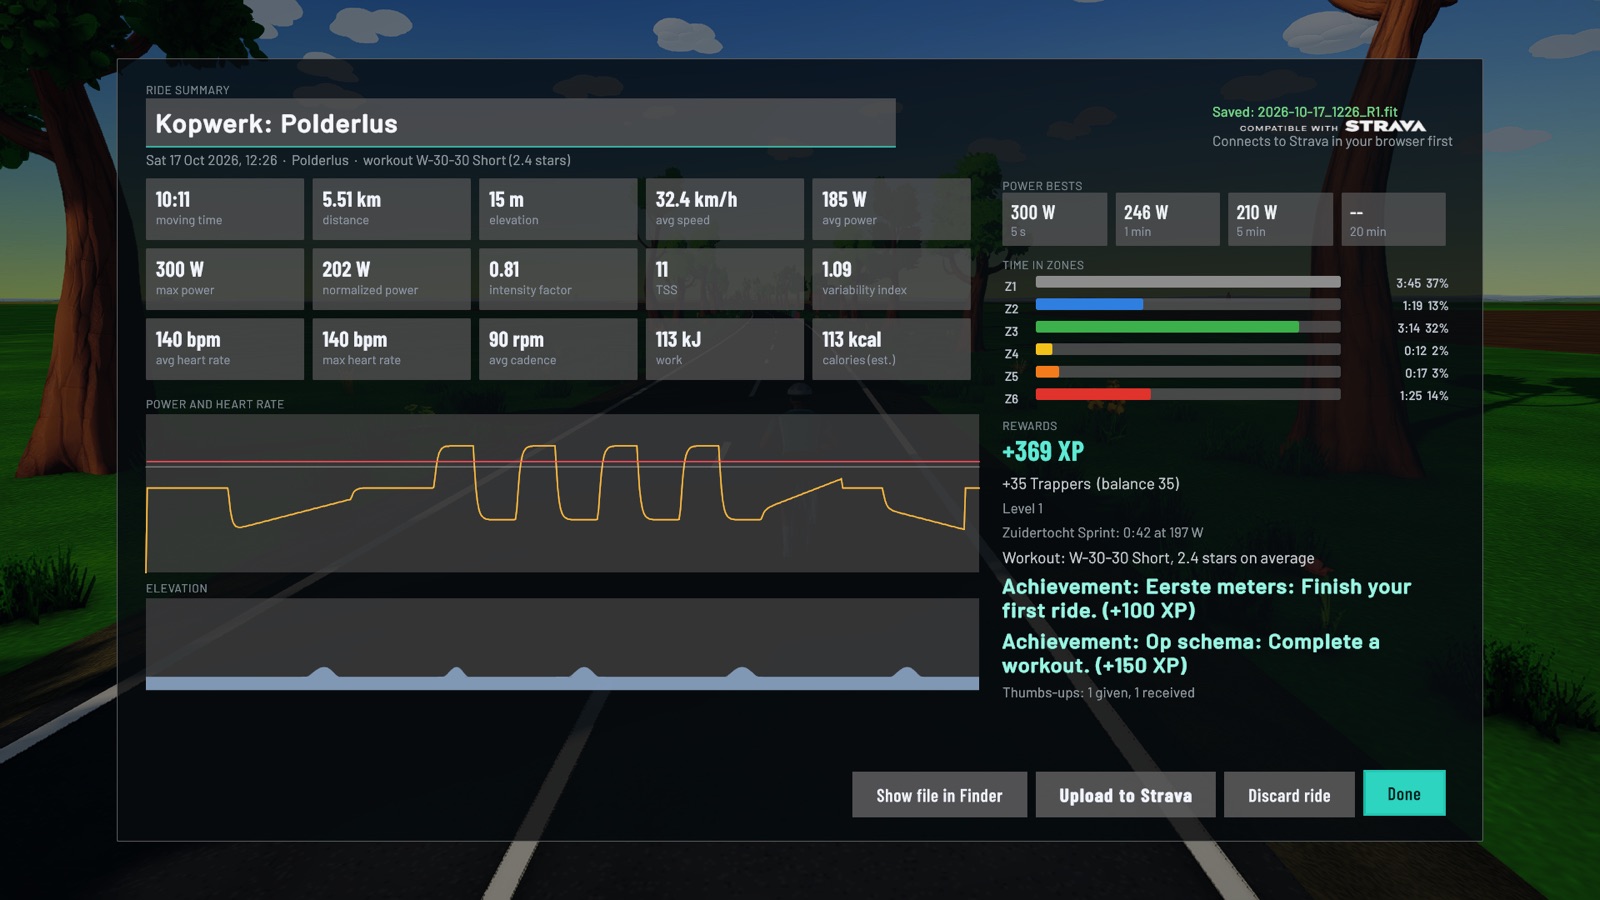
Task: Click the Z2 blue zone bar
Action: [x=1089, y=304]
